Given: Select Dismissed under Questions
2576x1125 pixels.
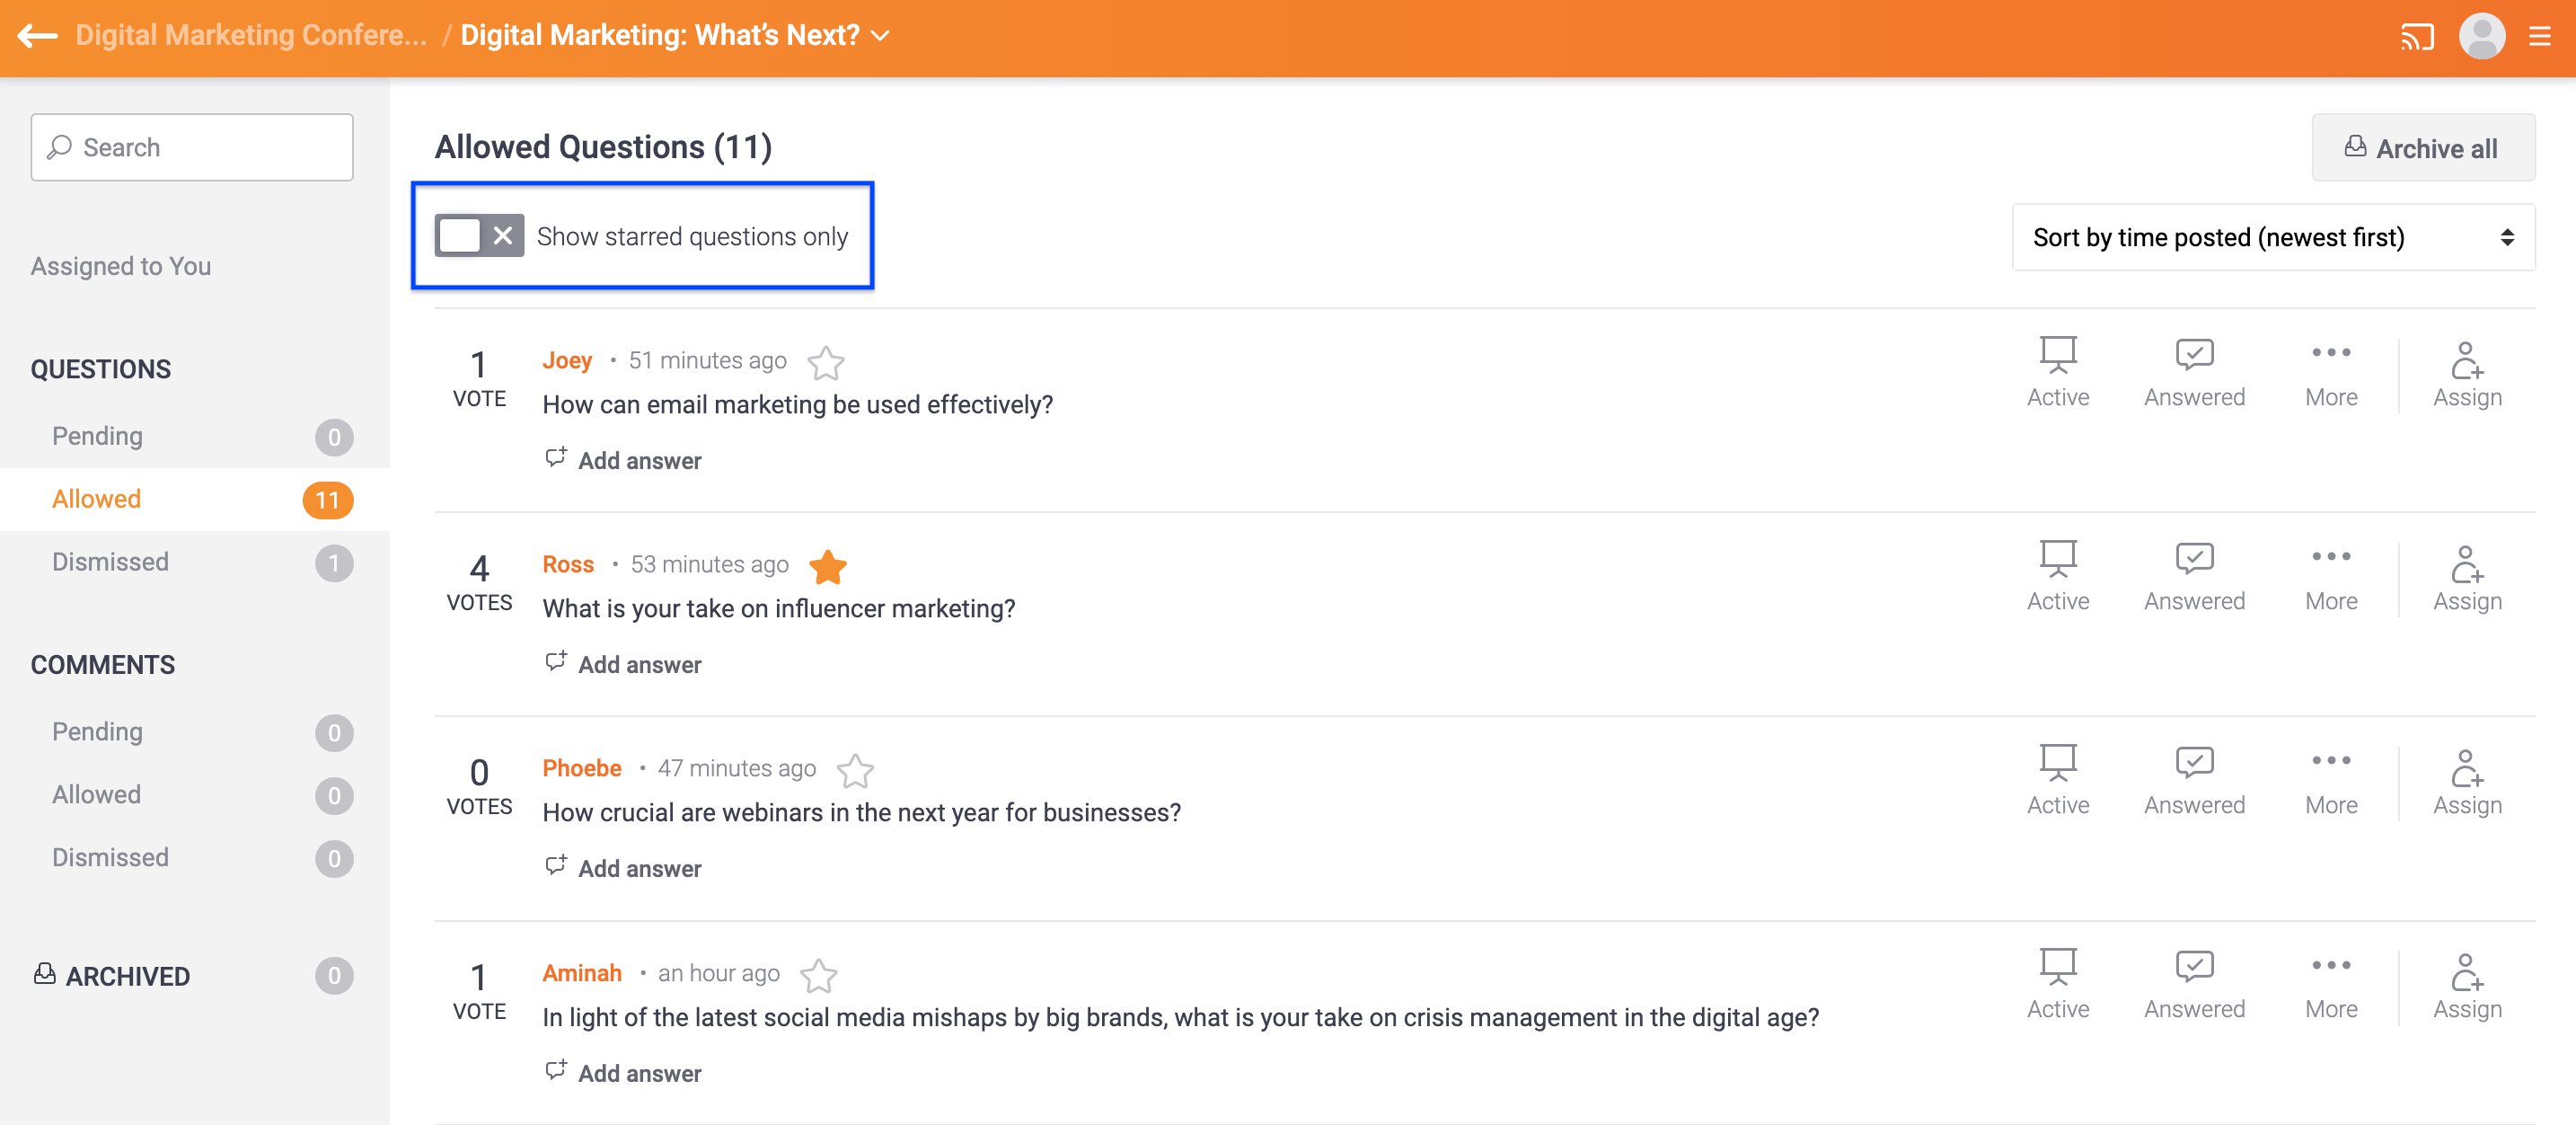Looking at the screenshot, I should pos(195,562).
